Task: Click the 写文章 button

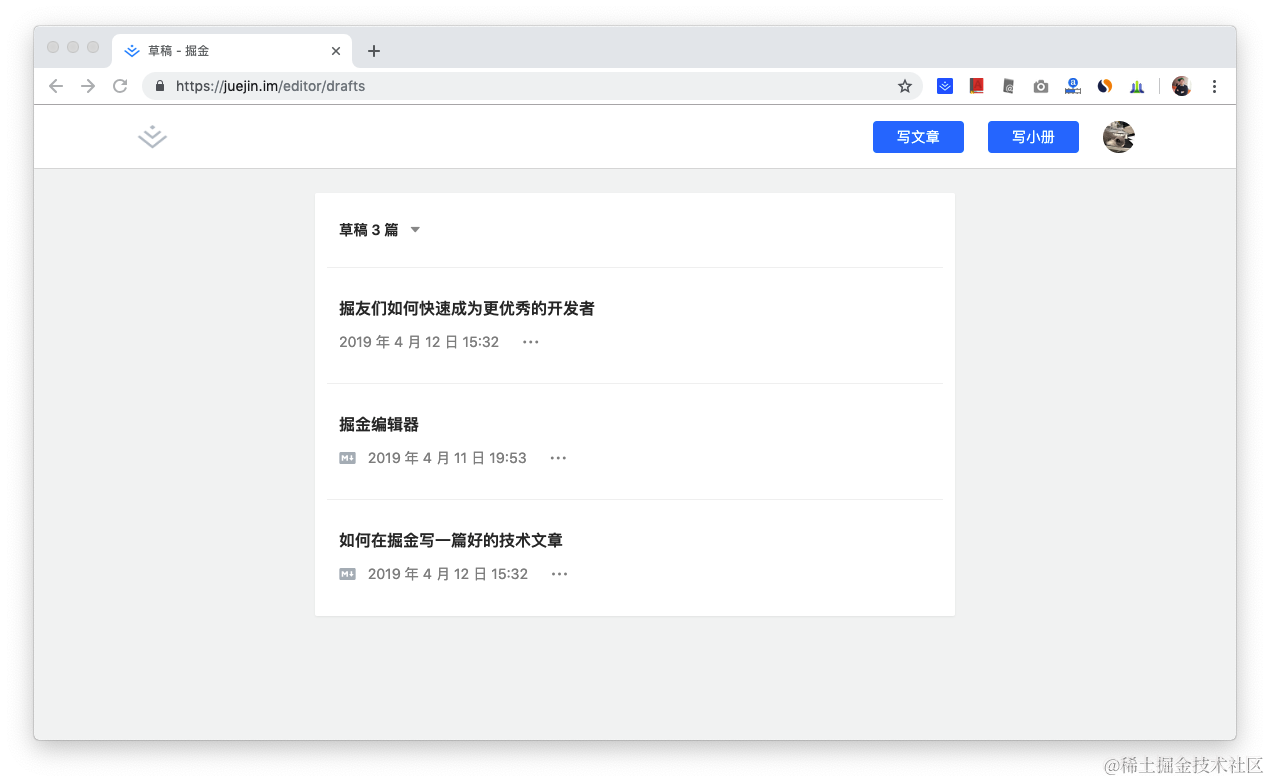Action: (x=918, y=137)
